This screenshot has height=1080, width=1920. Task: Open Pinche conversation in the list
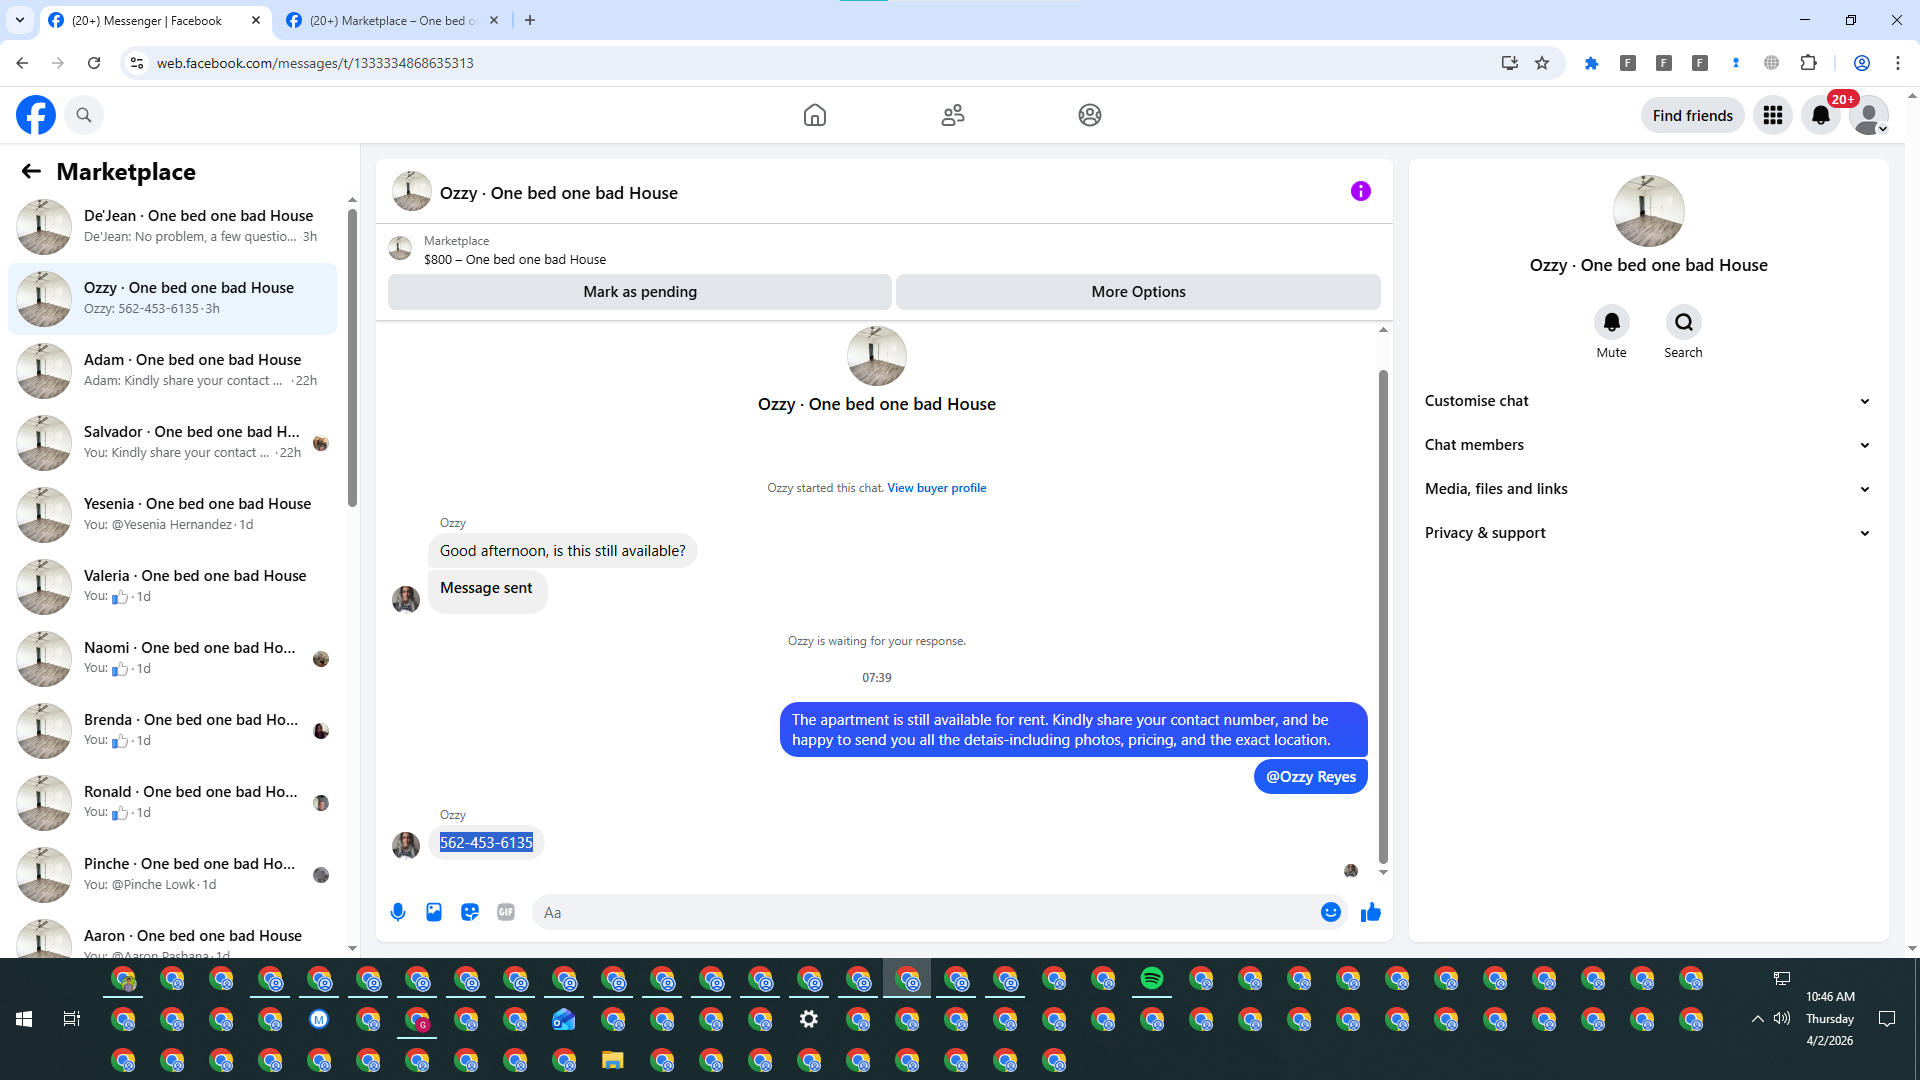tap(173, 875)
